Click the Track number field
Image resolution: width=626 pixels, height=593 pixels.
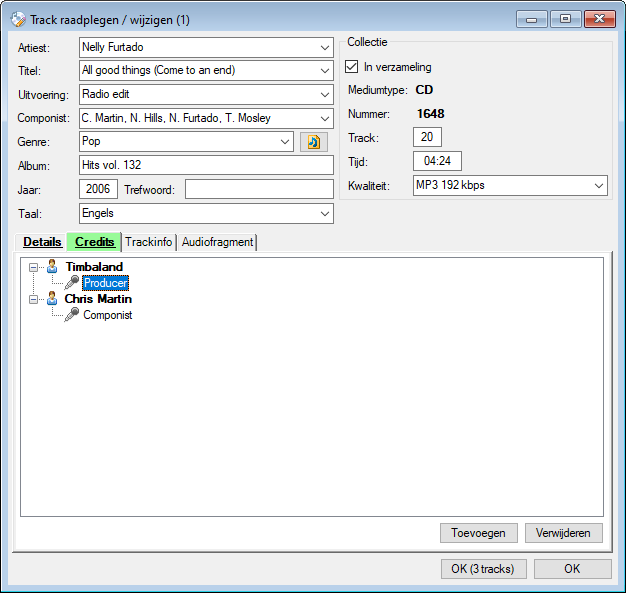pos(427,137)
